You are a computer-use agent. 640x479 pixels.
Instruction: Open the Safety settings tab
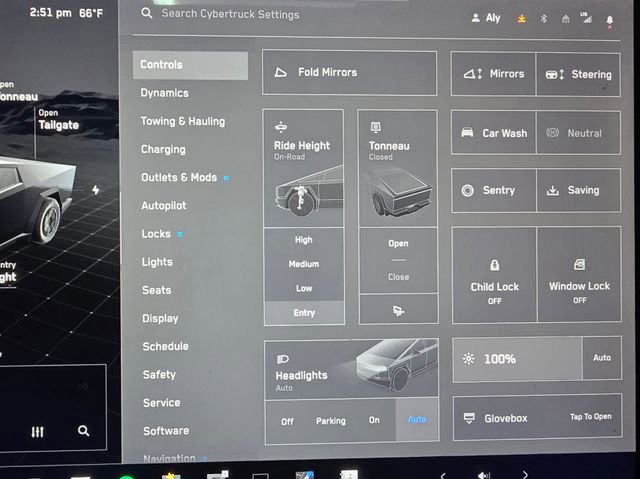pyautogui.click(x=159, y=375)
